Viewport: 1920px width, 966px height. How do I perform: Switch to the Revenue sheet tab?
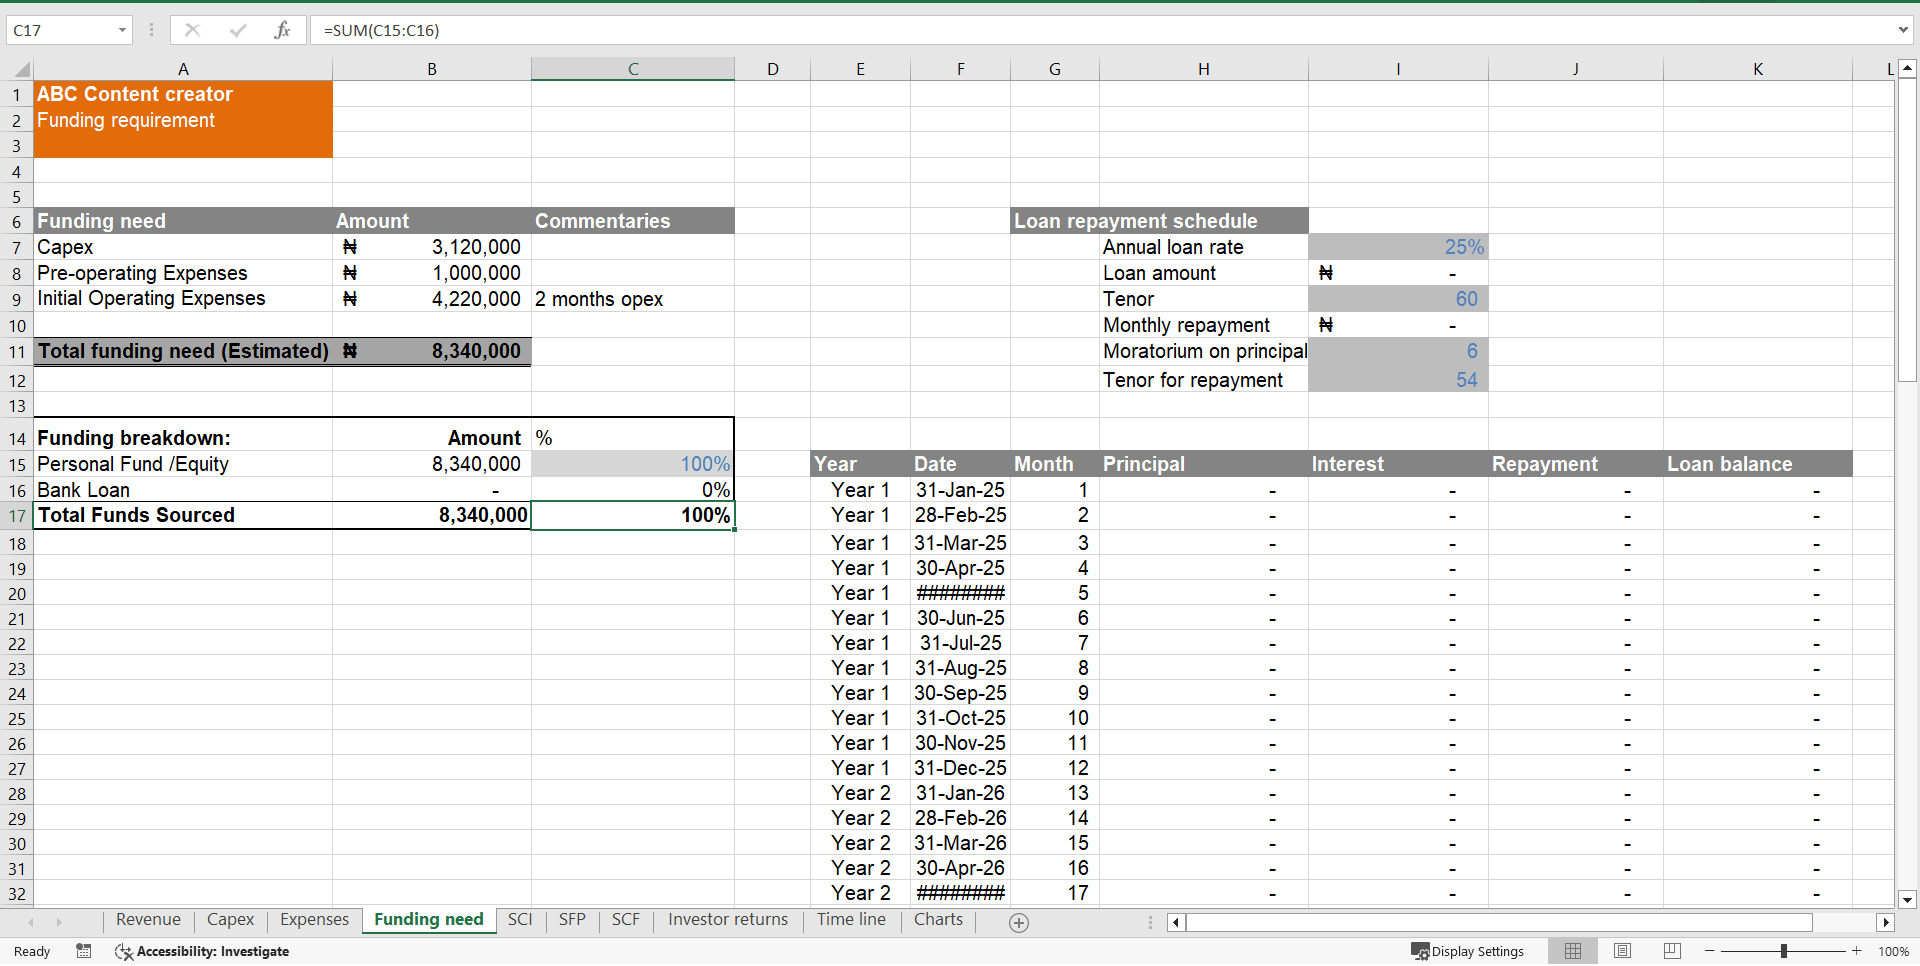click(x=148, y=920)
